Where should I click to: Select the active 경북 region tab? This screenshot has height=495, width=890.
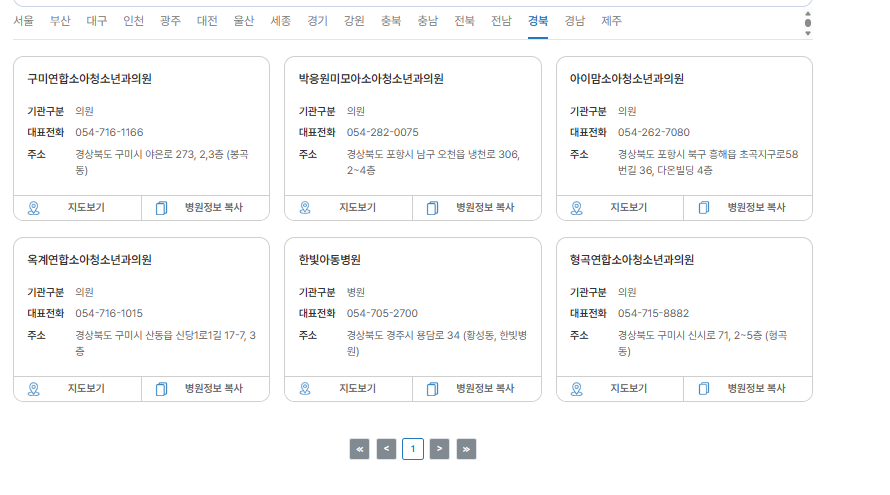pyautogui.click(x=538, y=21)
